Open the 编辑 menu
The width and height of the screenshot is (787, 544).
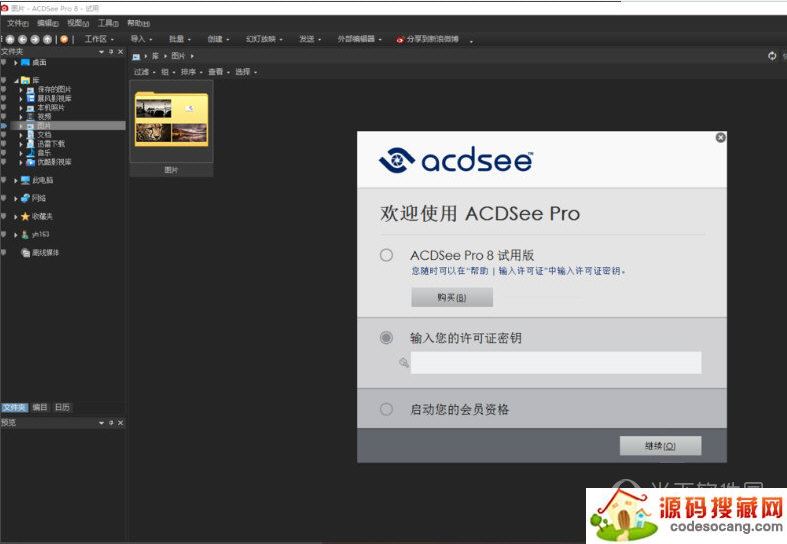point(48,23)
